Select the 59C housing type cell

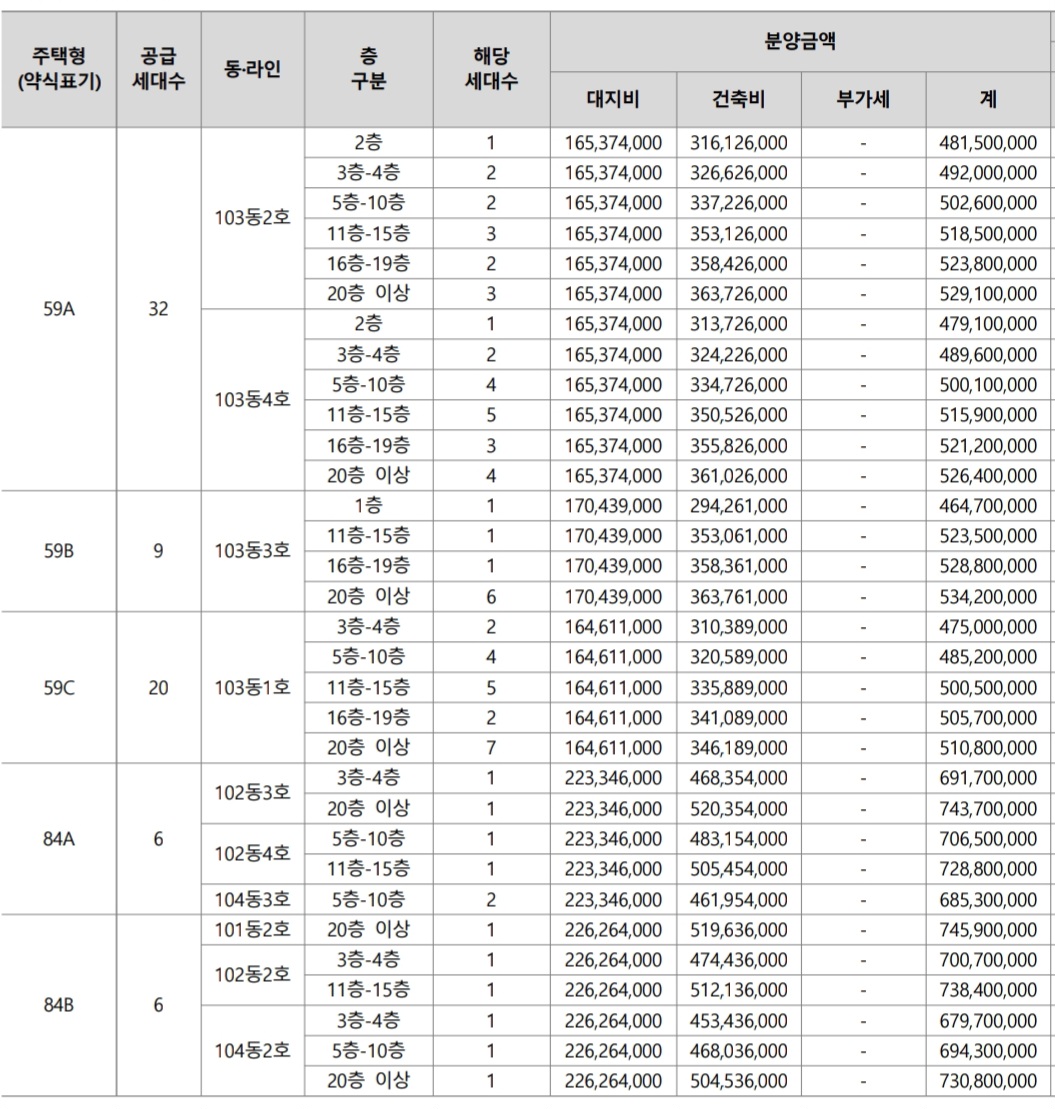[59, 687]
